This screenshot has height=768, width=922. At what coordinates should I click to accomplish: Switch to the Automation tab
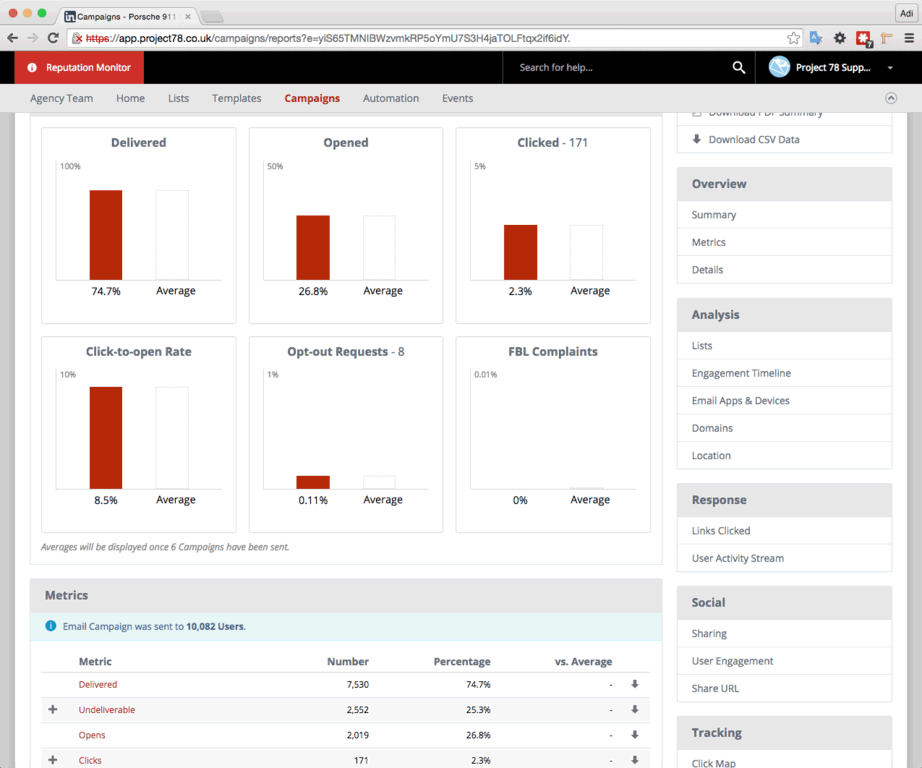(390, 98)
